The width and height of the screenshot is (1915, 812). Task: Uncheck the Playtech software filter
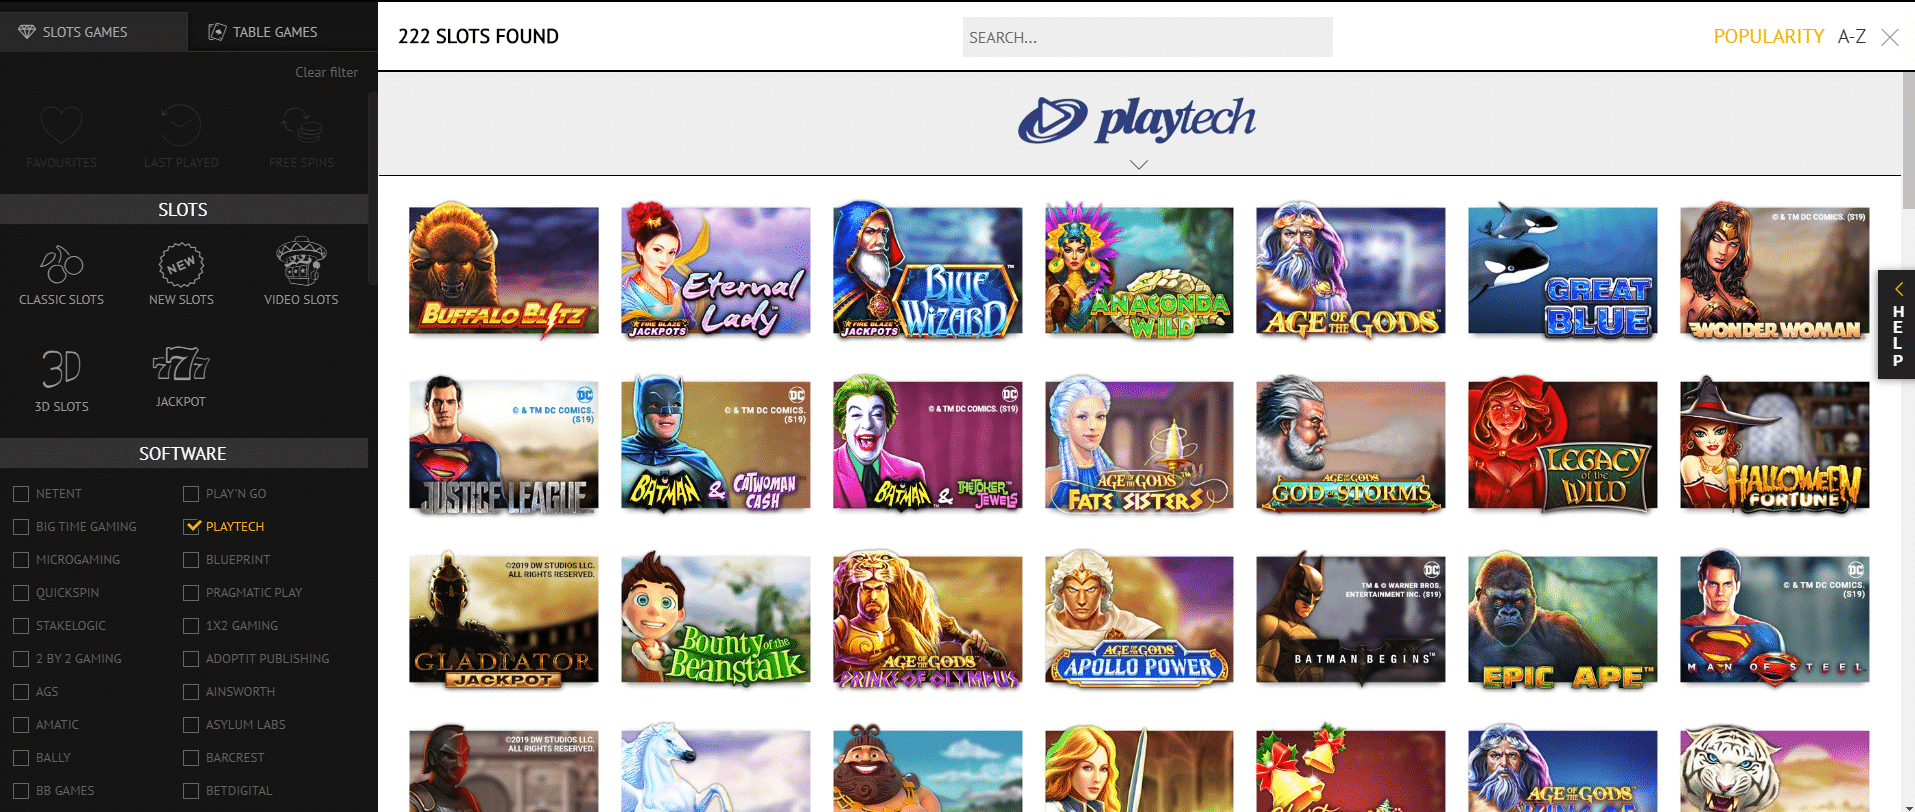point(192,527)
